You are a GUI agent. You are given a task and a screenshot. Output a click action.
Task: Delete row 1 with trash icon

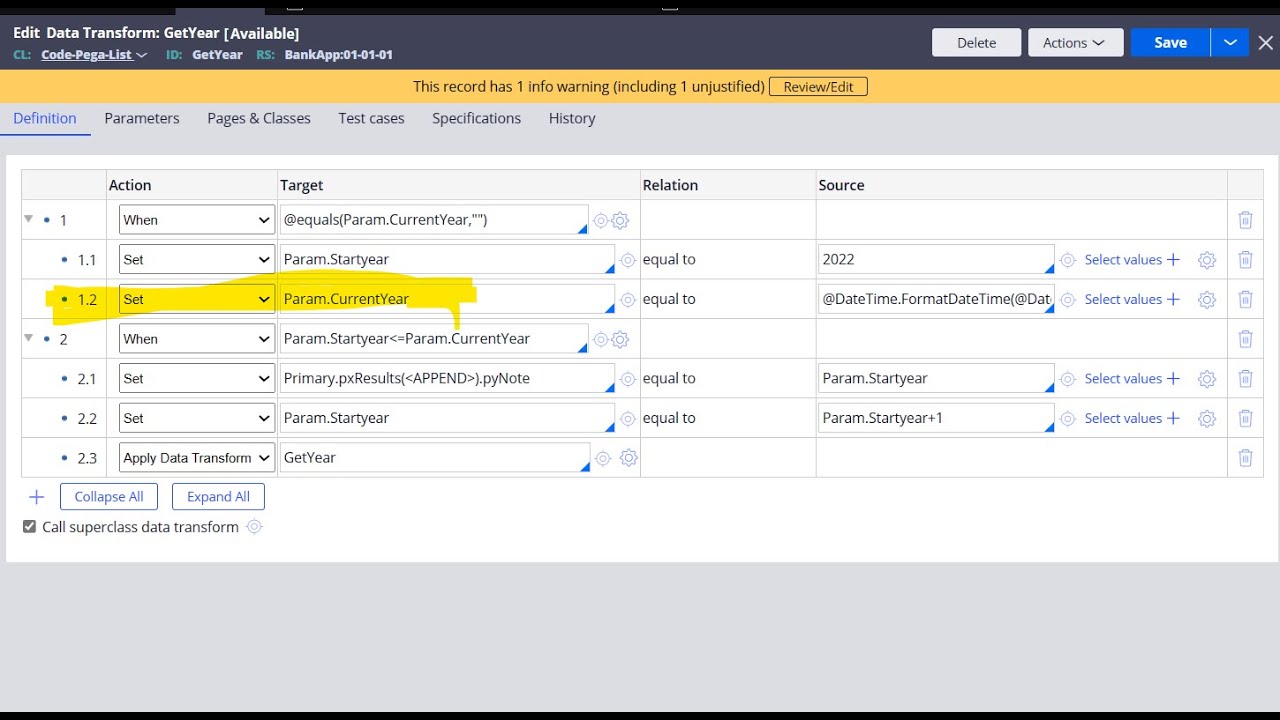click(x=1245, y=220)
